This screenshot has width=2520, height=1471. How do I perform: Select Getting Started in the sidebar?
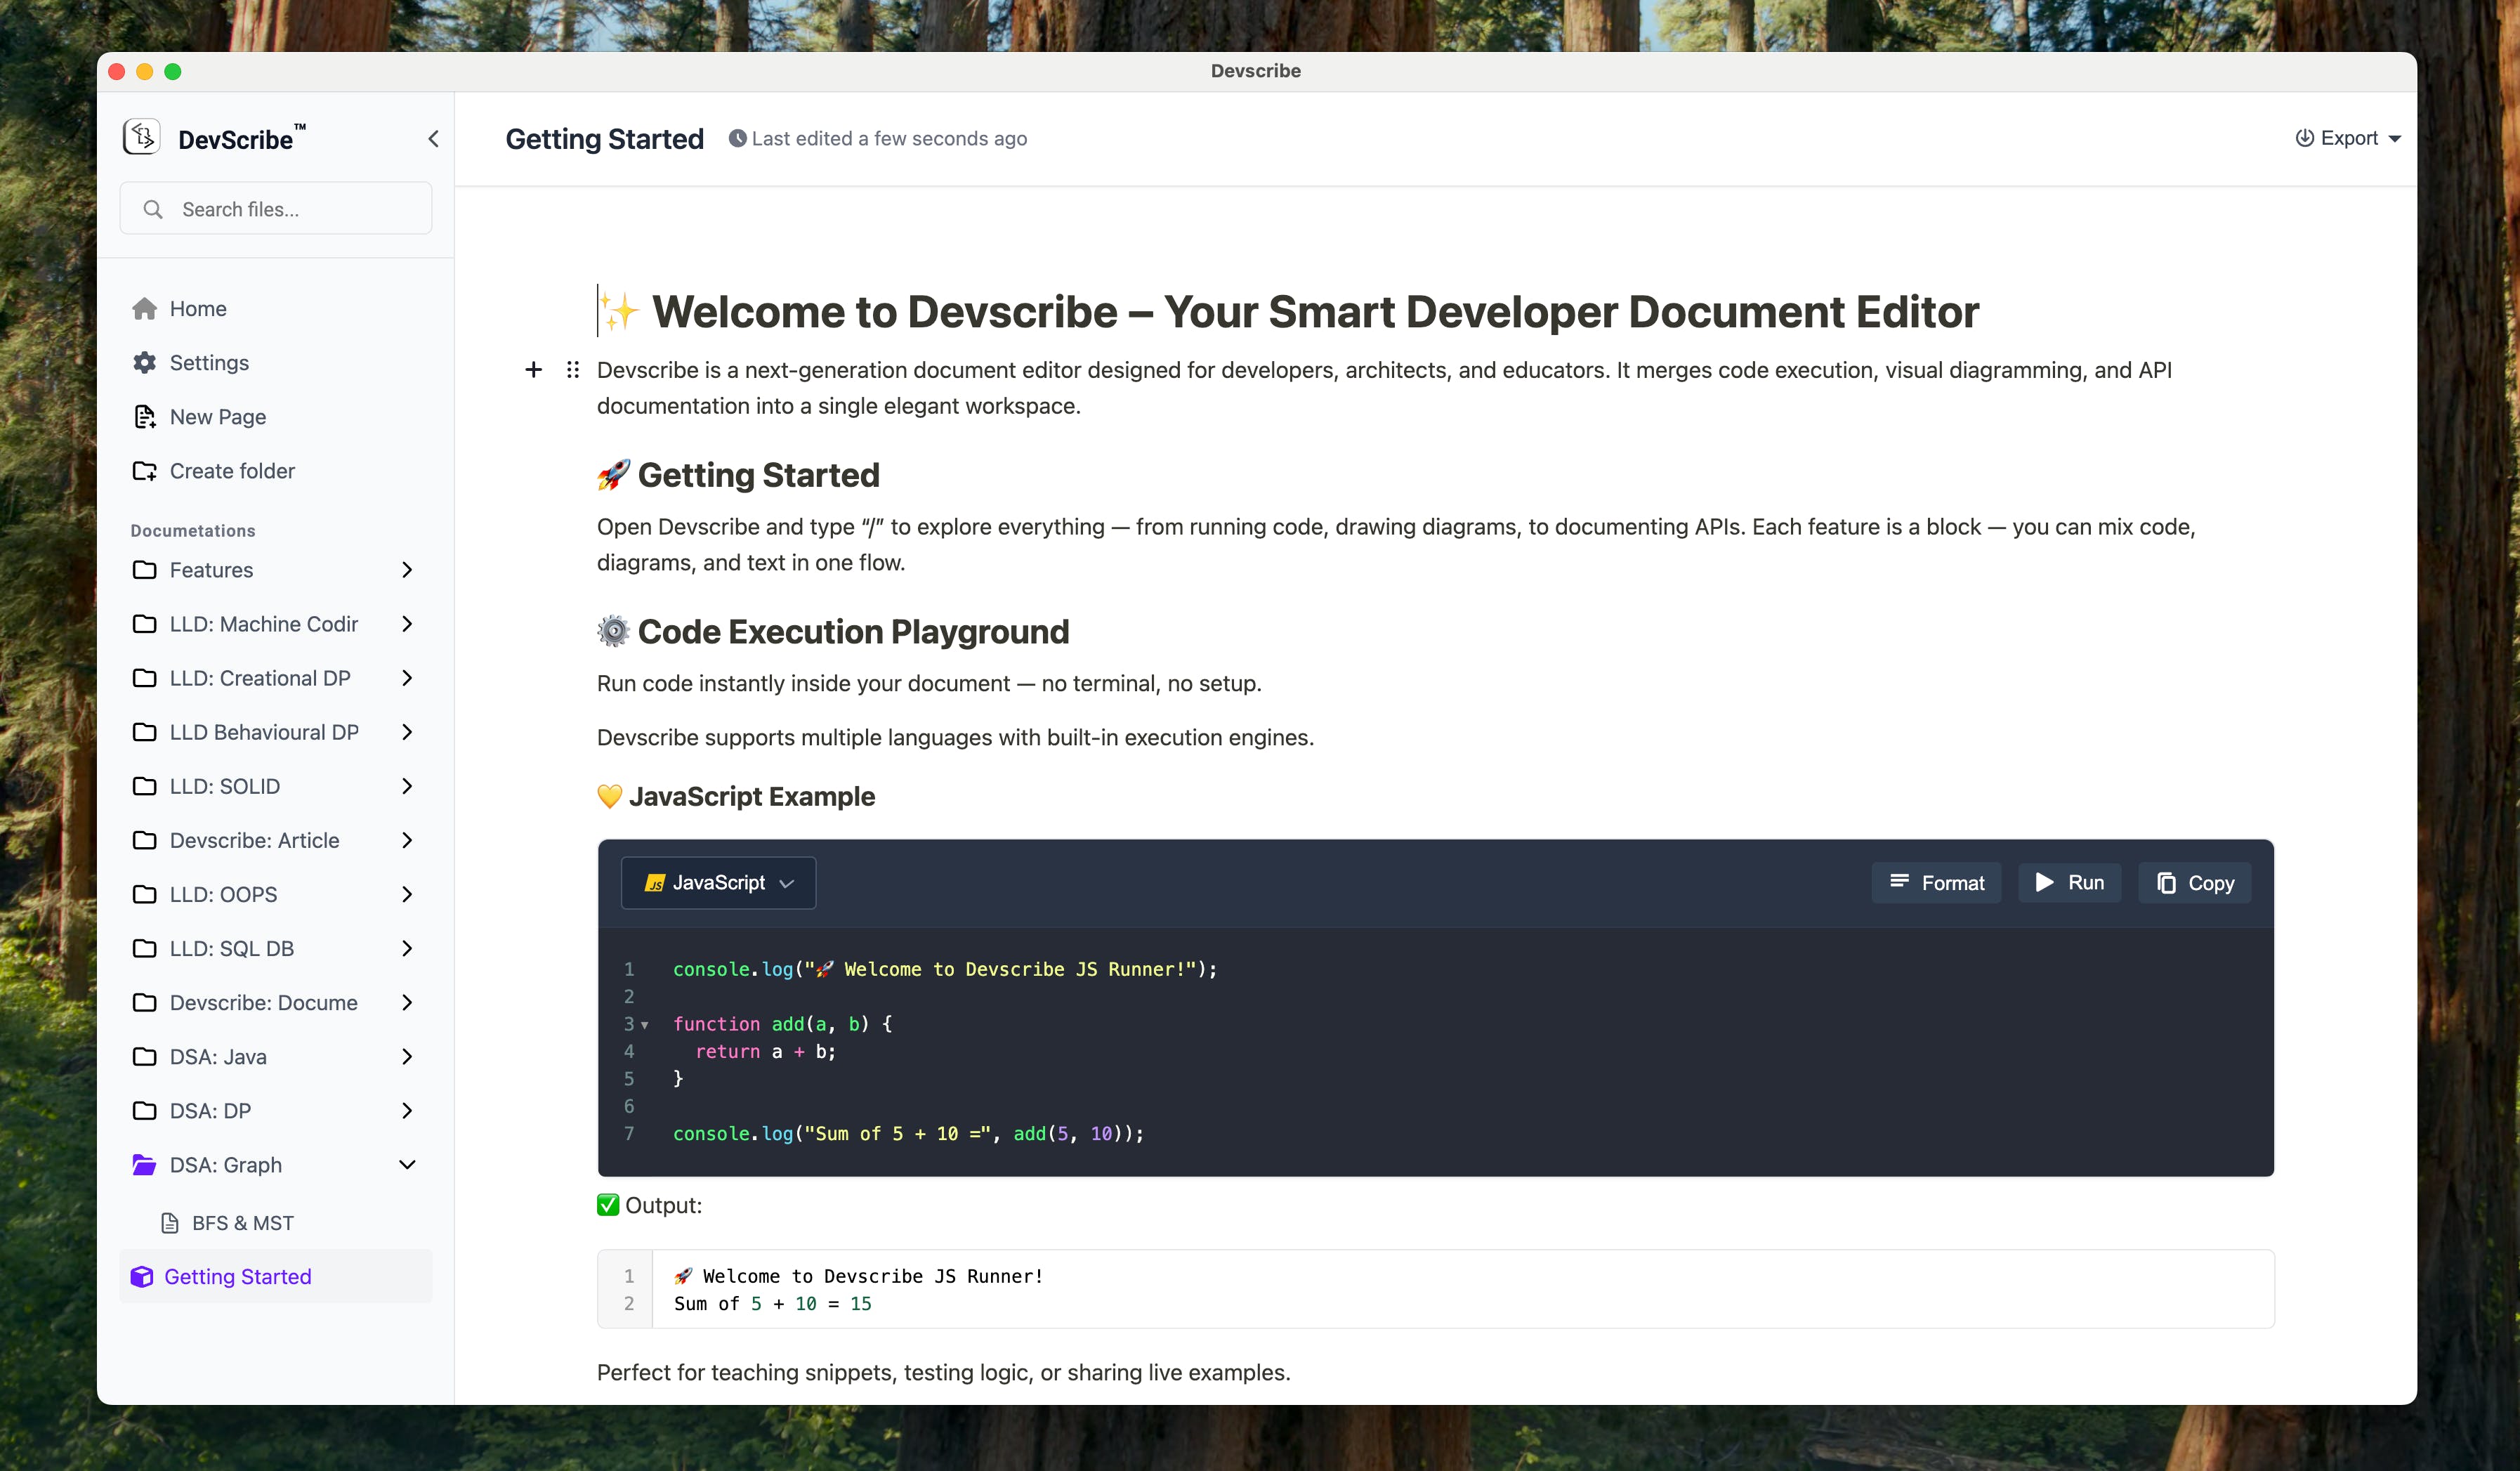pos(238,1277)
